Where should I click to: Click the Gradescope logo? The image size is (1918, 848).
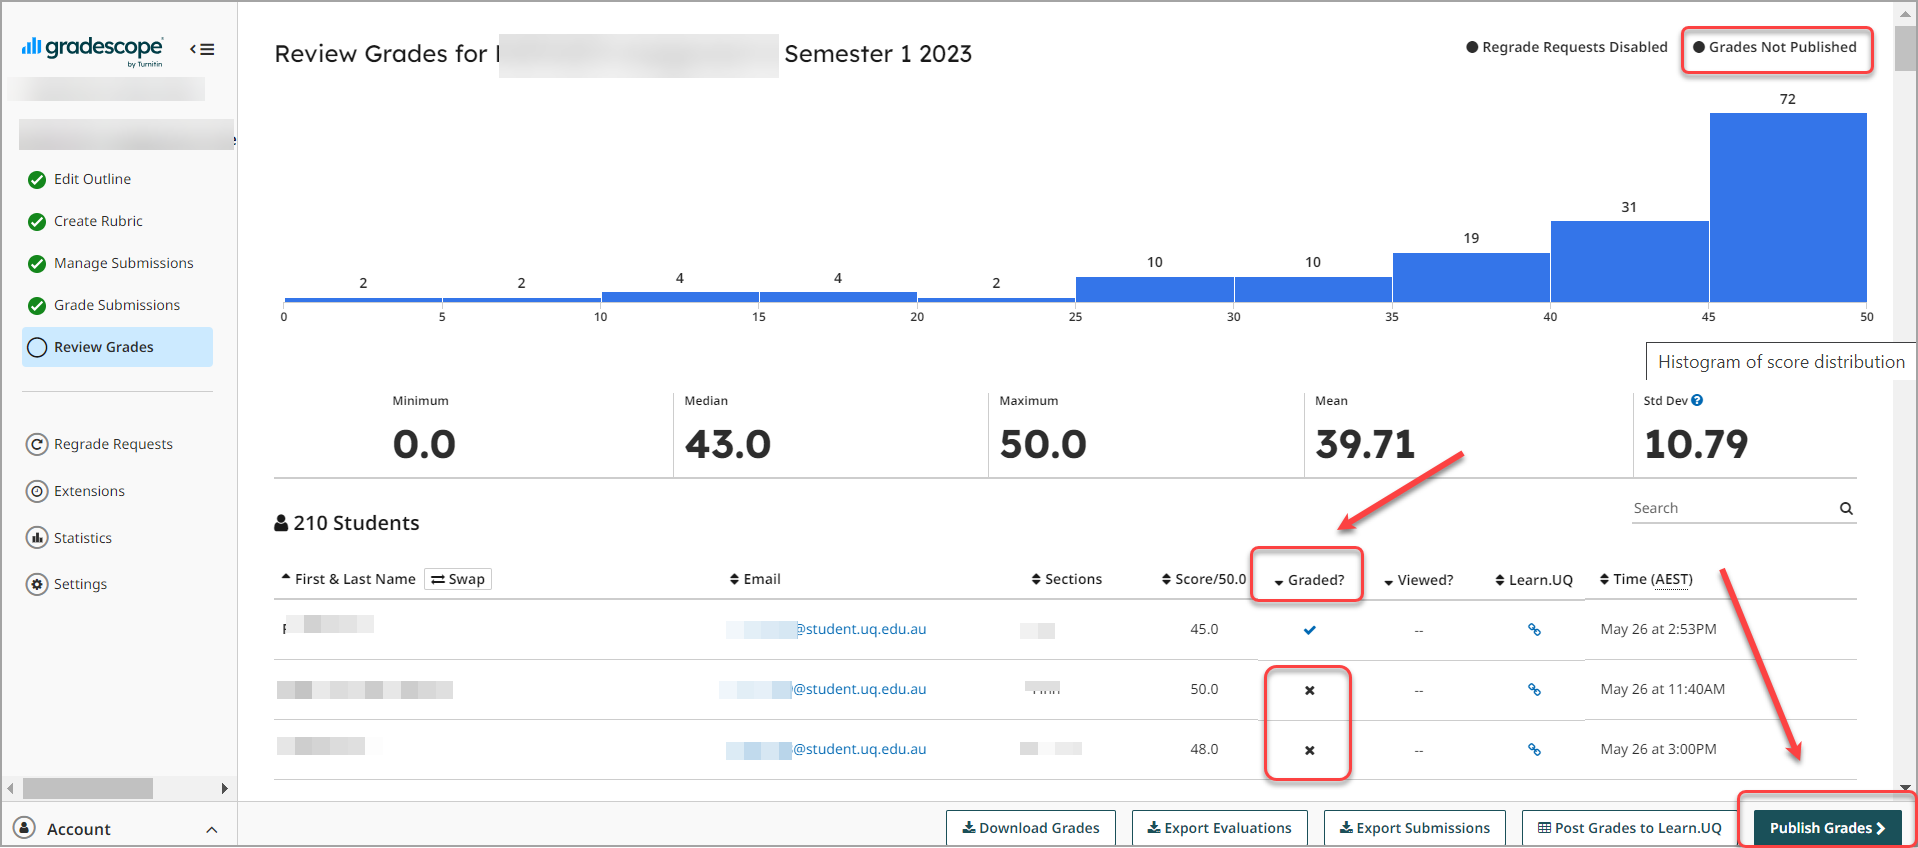[92, 50]
